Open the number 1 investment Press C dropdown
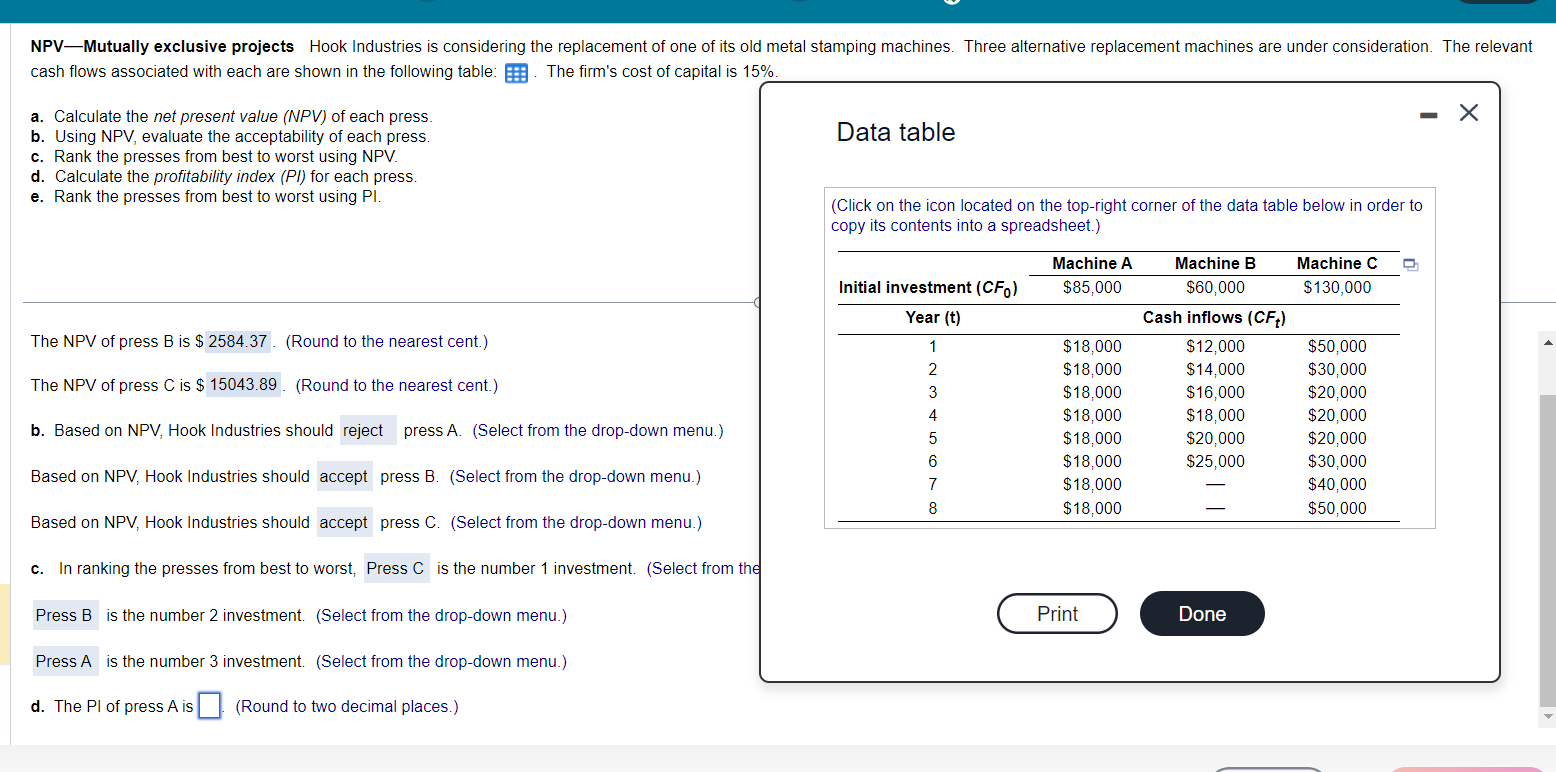Viewport: 1556px width, 772px height. pyautogui.click(x=397, y=569)
